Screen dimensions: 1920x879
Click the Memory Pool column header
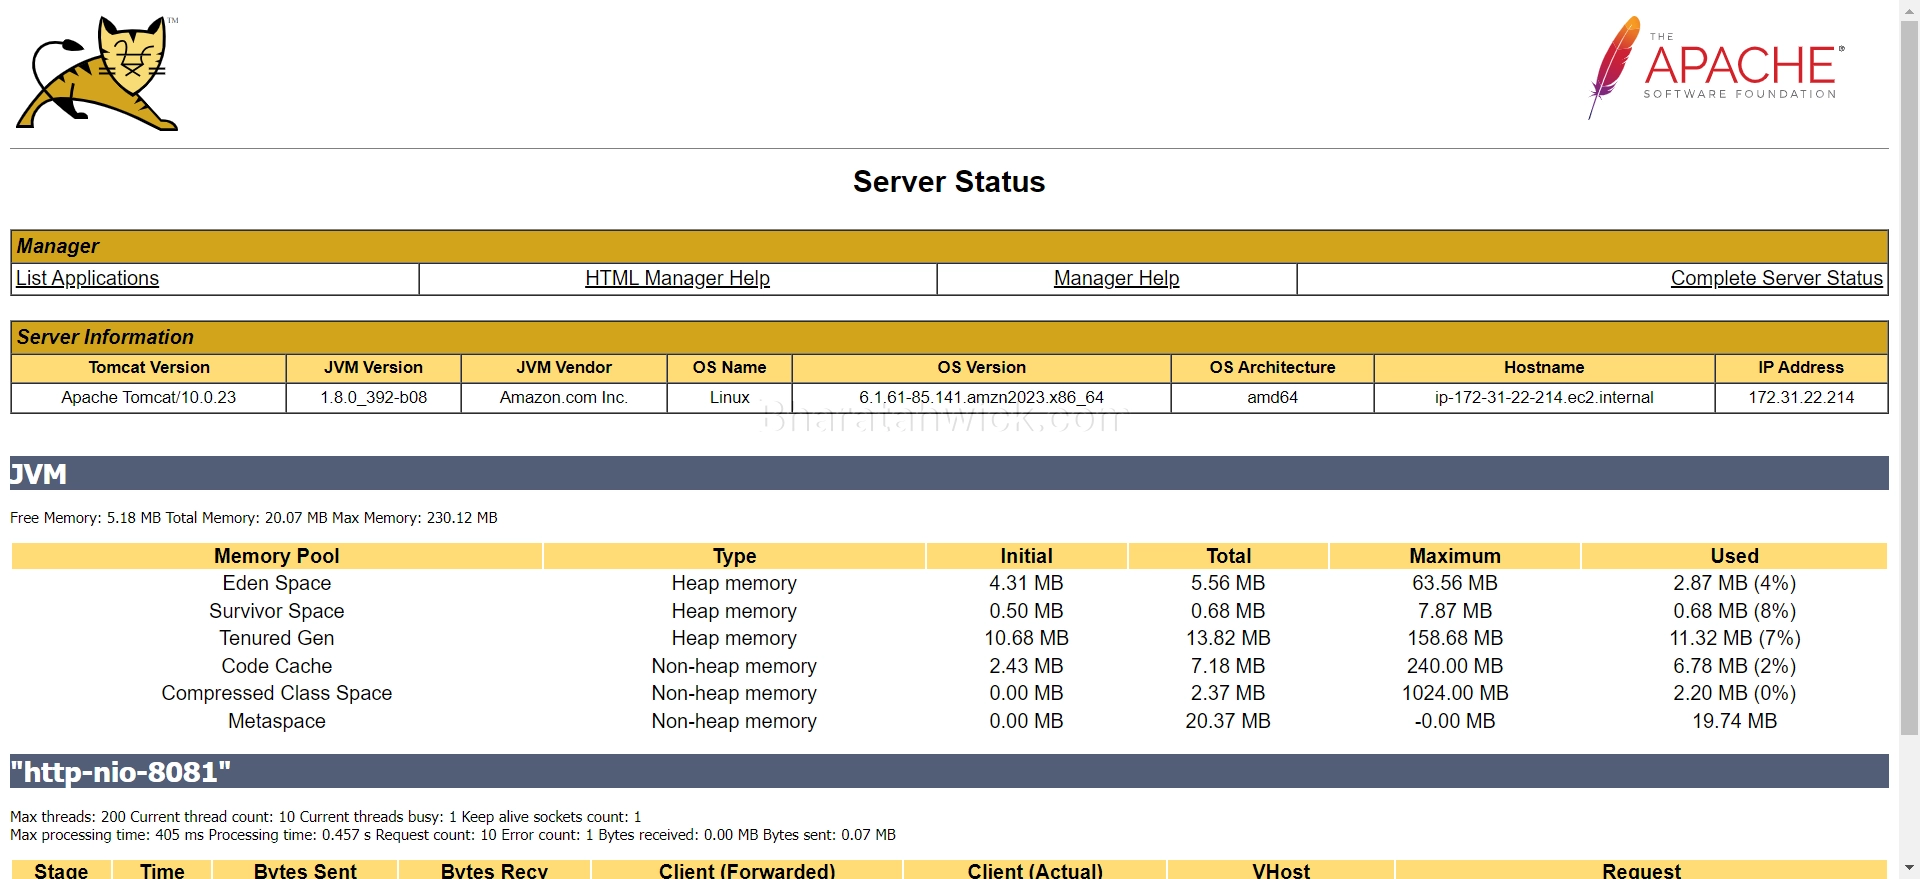(x=277, y=556)
